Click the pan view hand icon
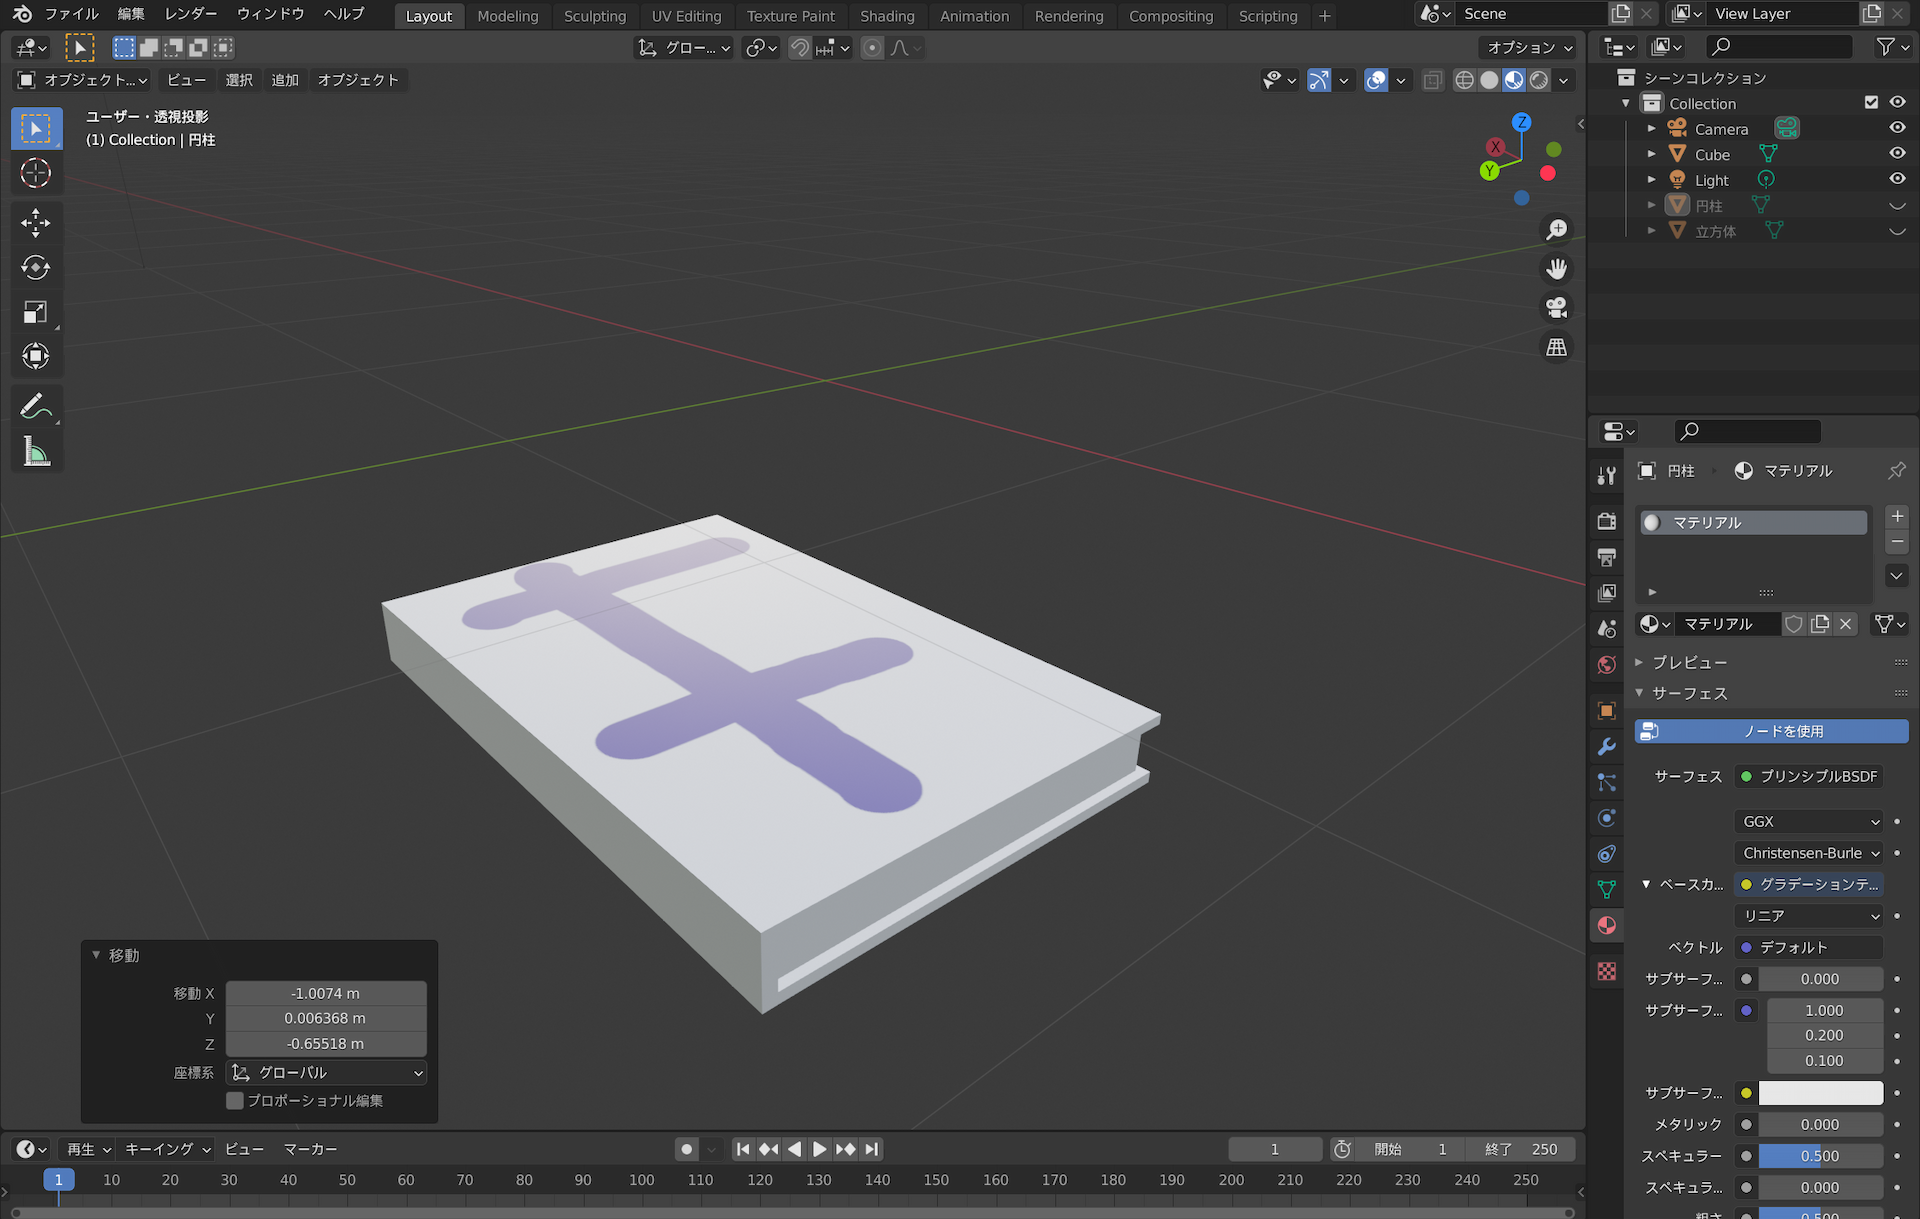 point(1557,269)
